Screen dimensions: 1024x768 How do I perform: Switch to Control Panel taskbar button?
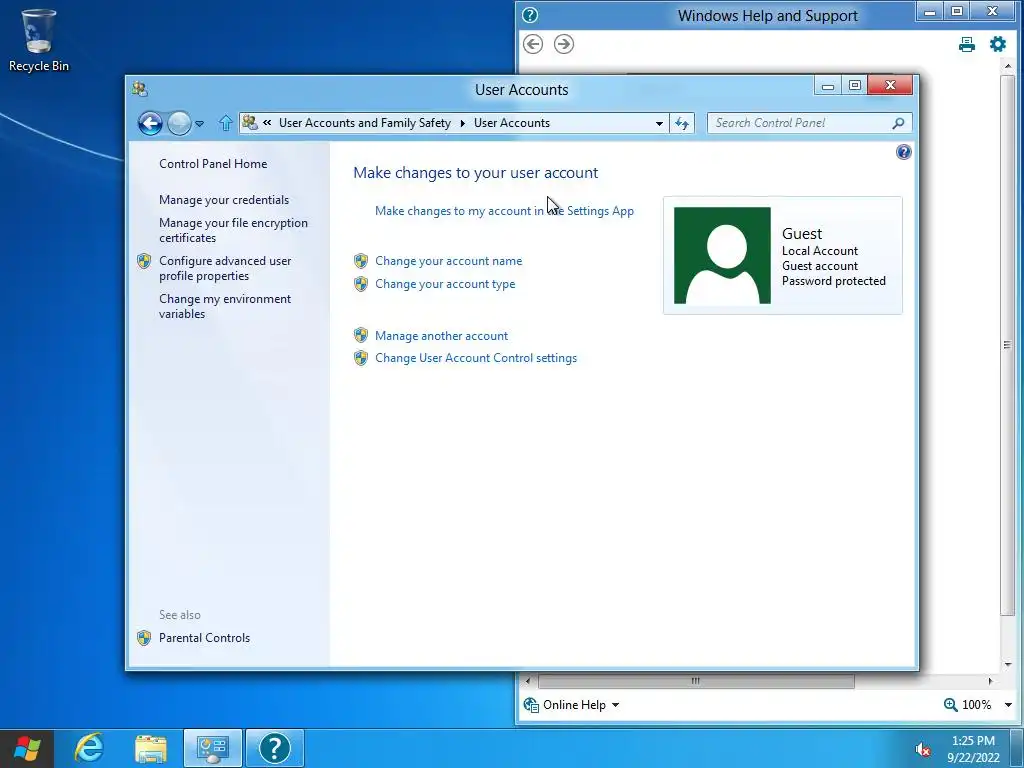[x=213, y=748]
